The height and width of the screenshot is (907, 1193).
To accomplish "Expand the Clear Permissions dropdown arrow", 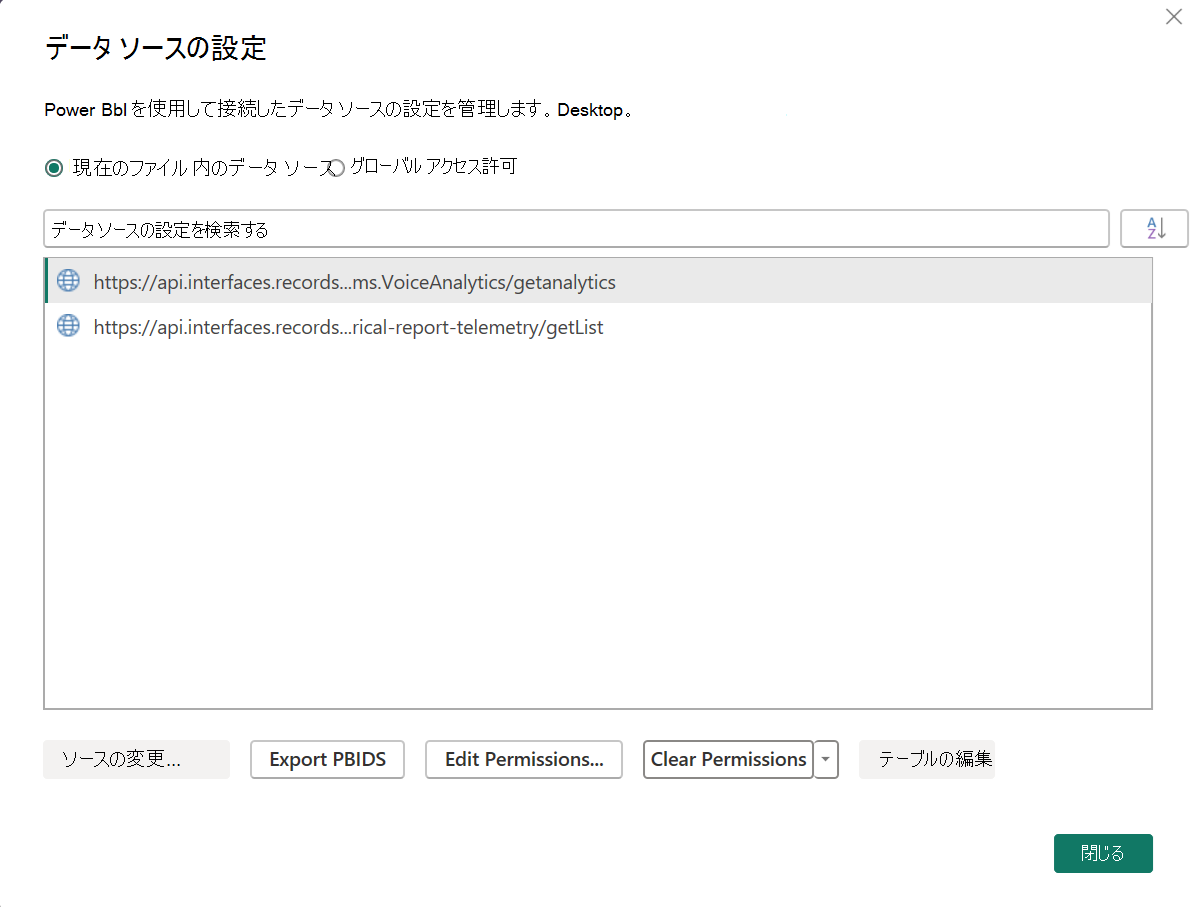I will pyautogui.click(x=826, y=760).
